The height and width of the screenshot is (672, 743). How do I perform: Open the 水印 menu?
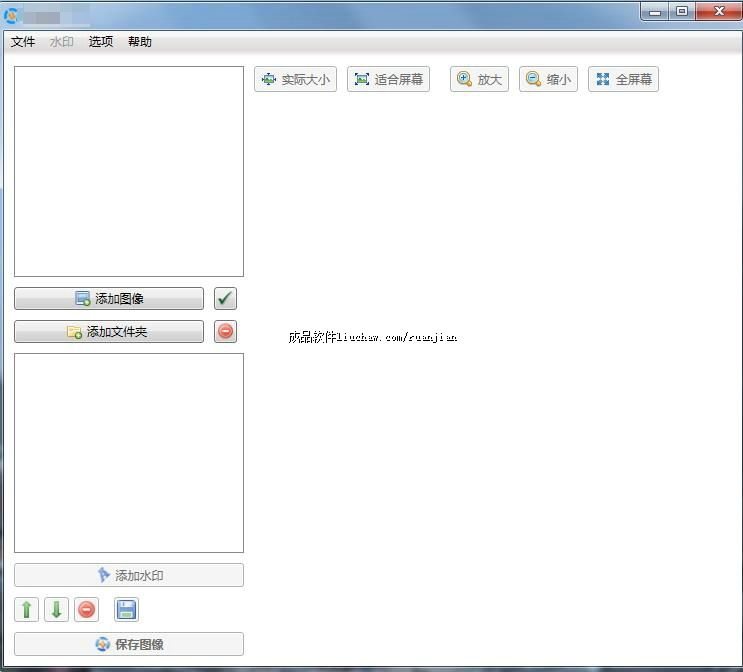pos(62,42)
